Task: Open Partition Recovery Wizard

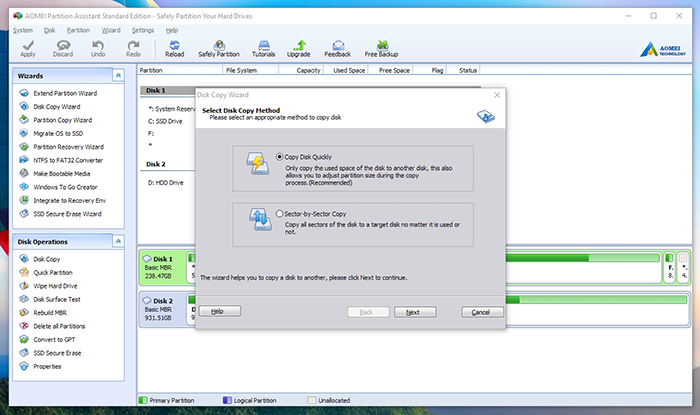Action: (68, 147)
